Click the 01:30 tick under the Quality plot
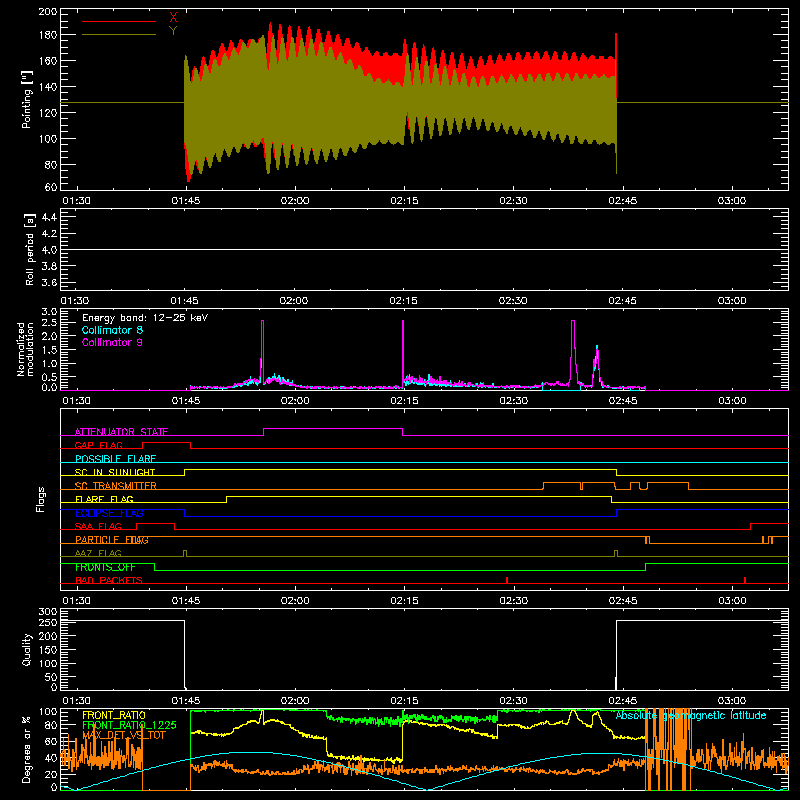The width and height of the screenshot is (800, 800). click(x=77, y=701)
